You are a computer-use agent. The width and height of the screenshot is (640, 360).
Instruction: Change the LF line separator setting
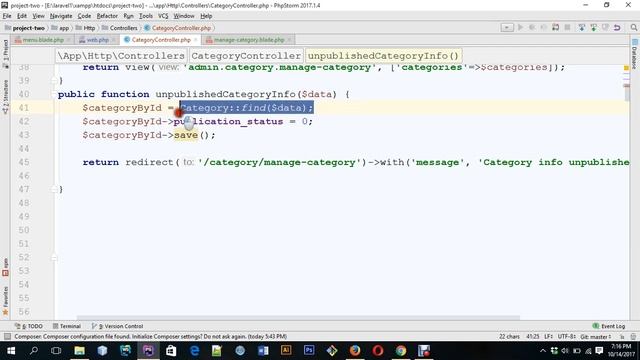pos(548,337)
